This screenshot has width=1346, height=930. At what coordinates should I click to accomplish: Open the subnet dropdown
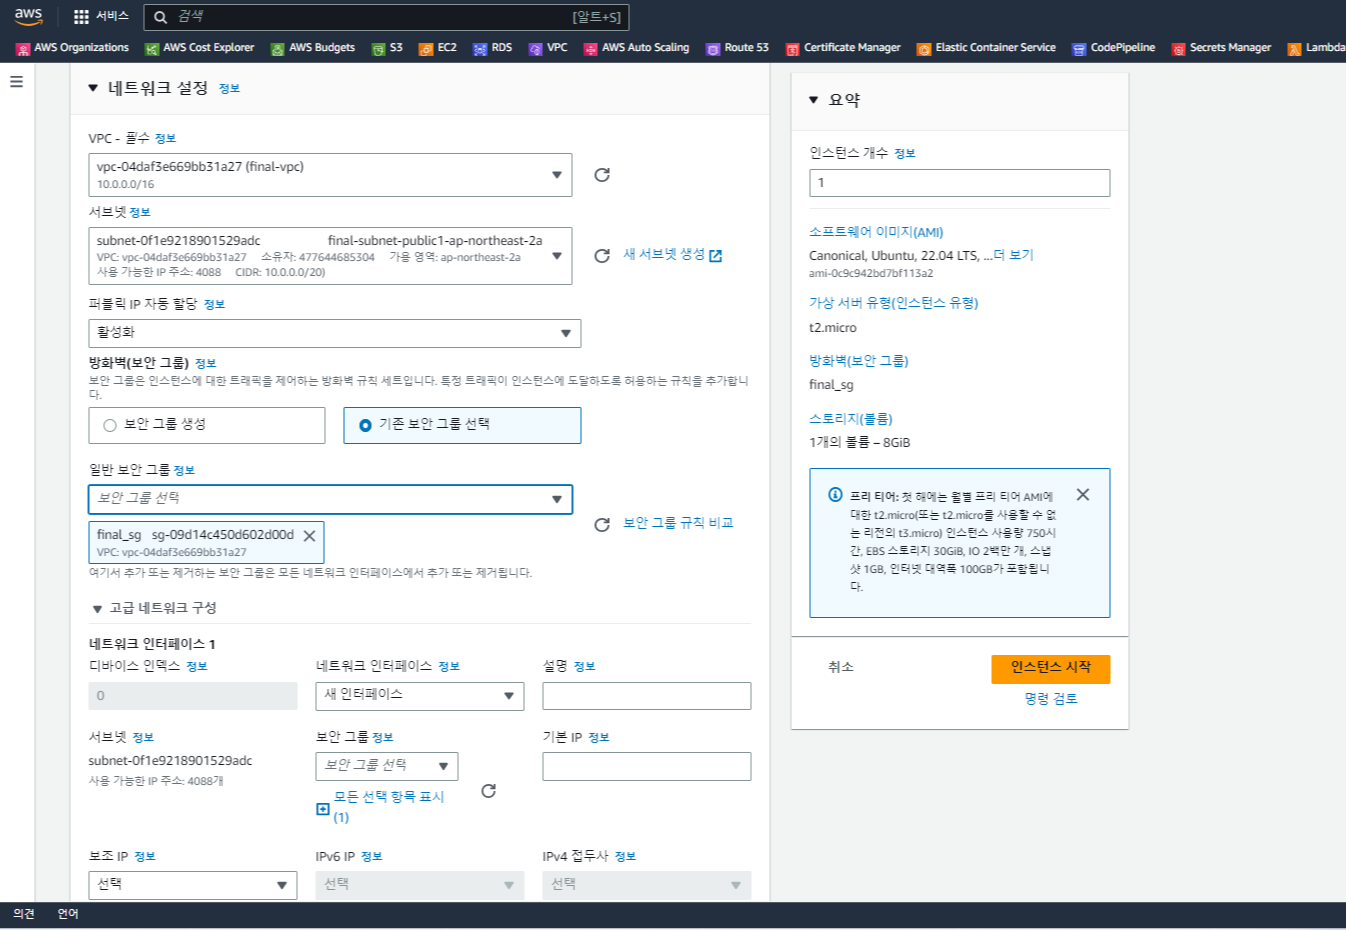330,256
